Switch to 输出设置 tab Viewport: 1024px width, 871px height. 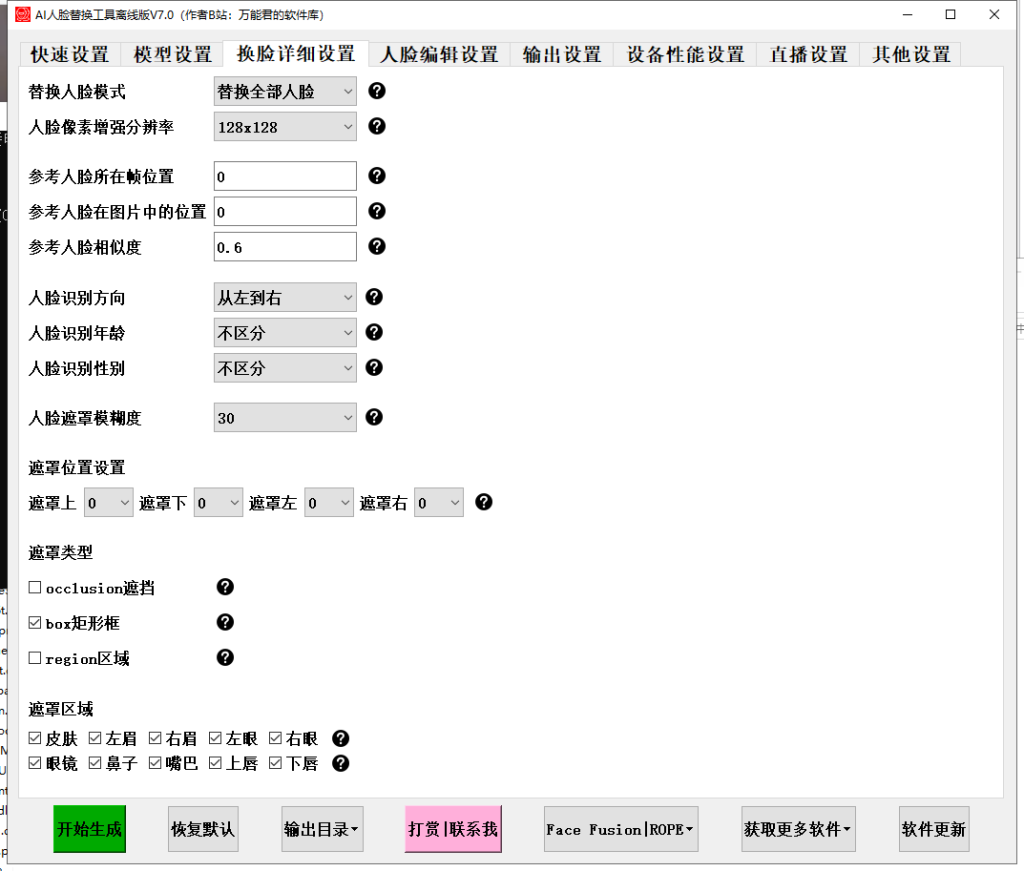pos(562,55)
